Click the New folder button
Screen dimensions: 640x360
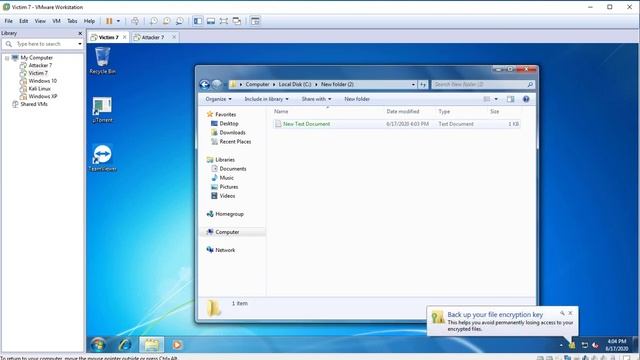coord(357,99)
